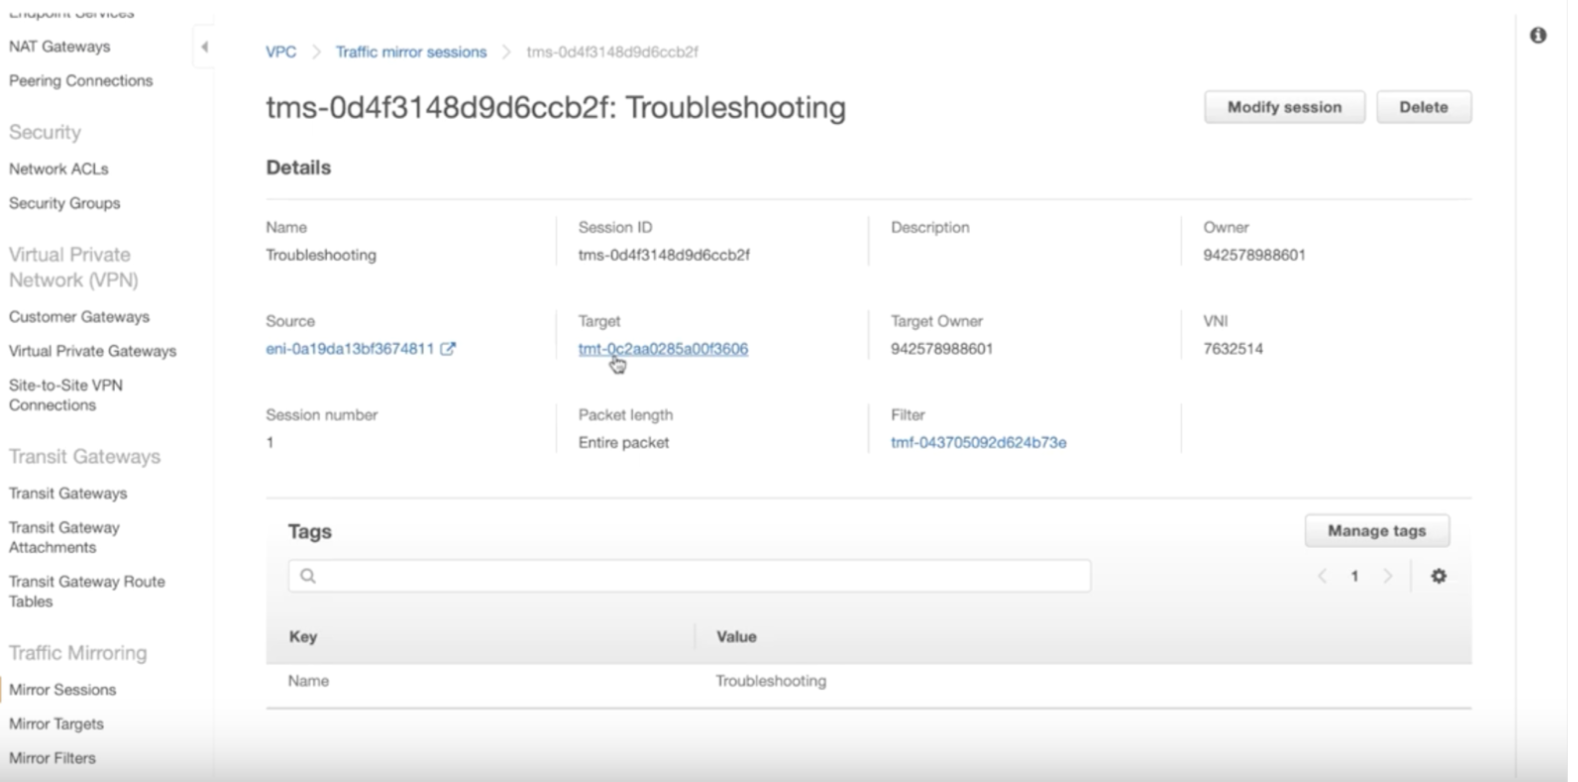
Task: Click the search magnifier in Tags
Action: 308,576
